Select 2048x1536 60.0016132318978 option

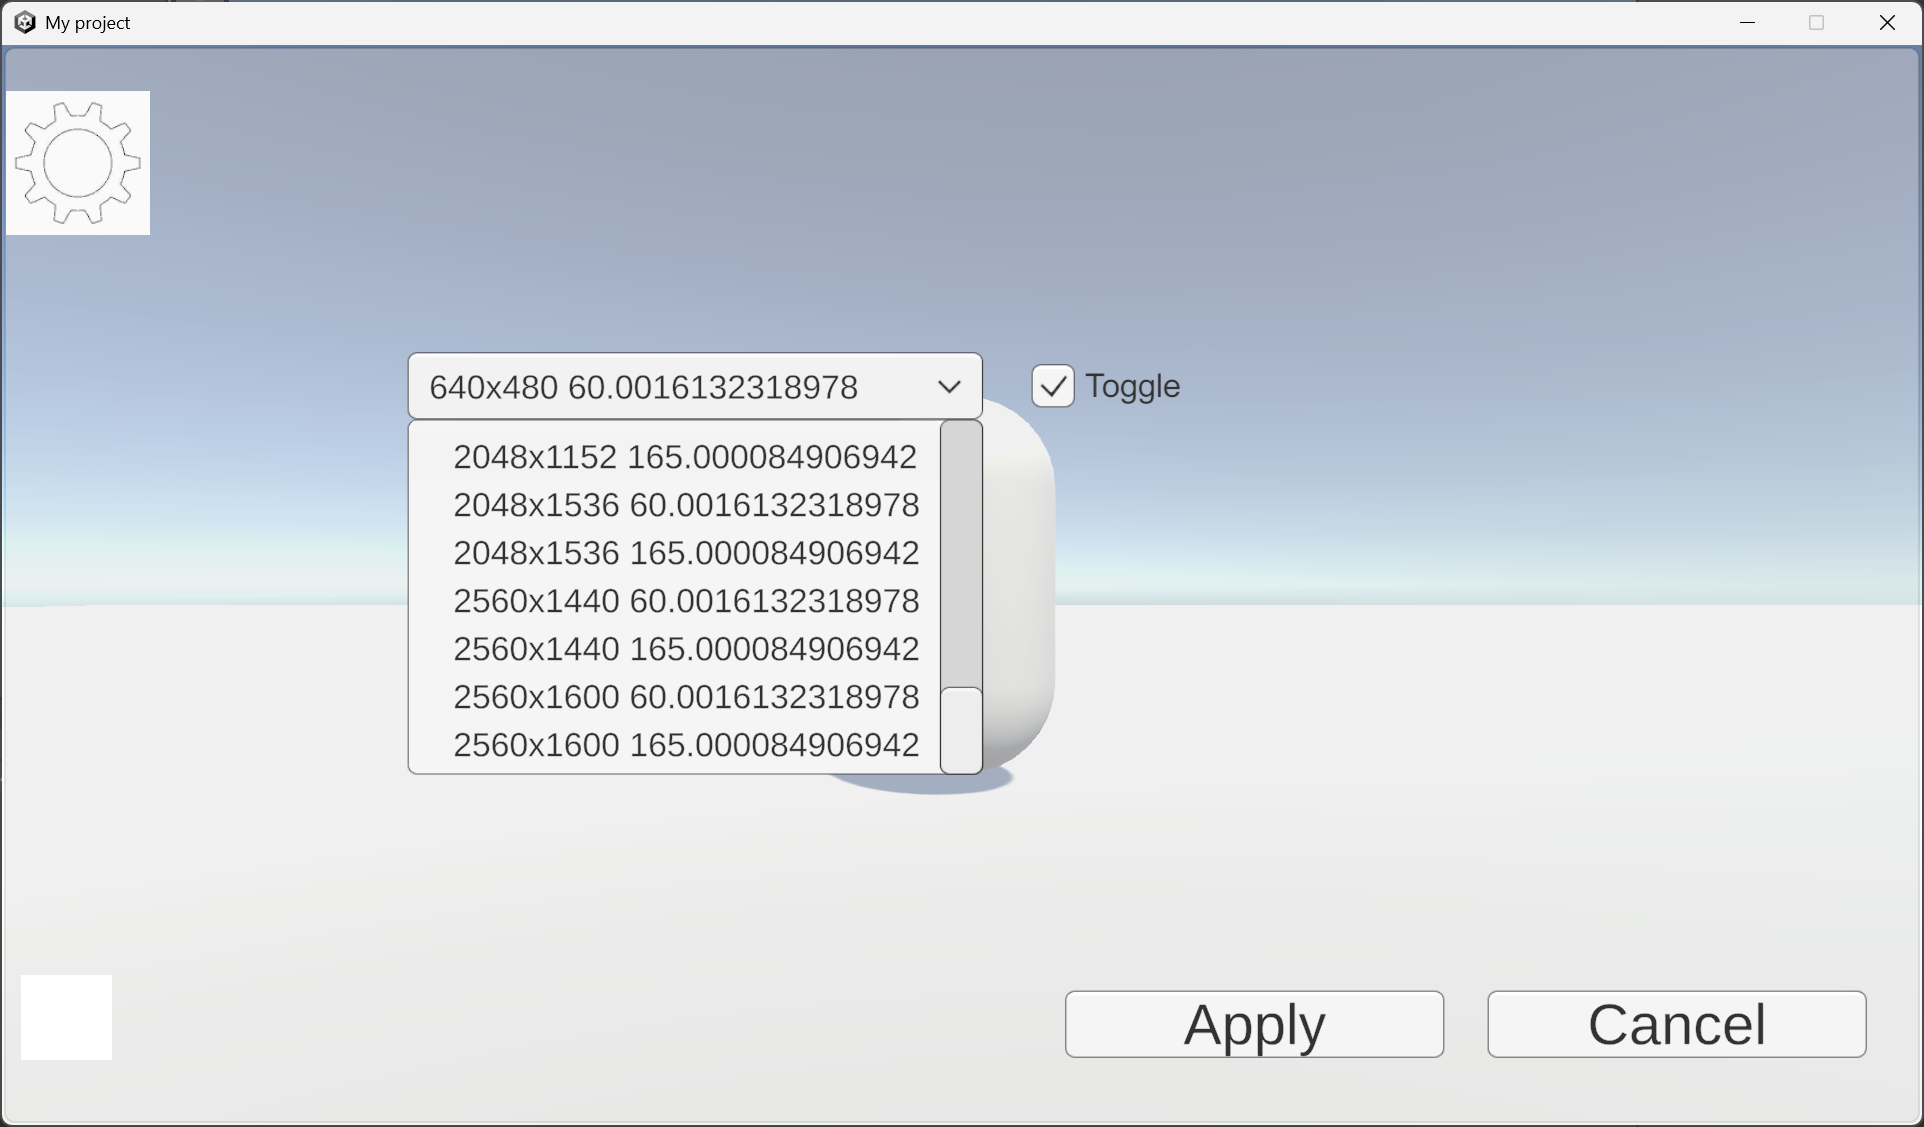[685, 505]
